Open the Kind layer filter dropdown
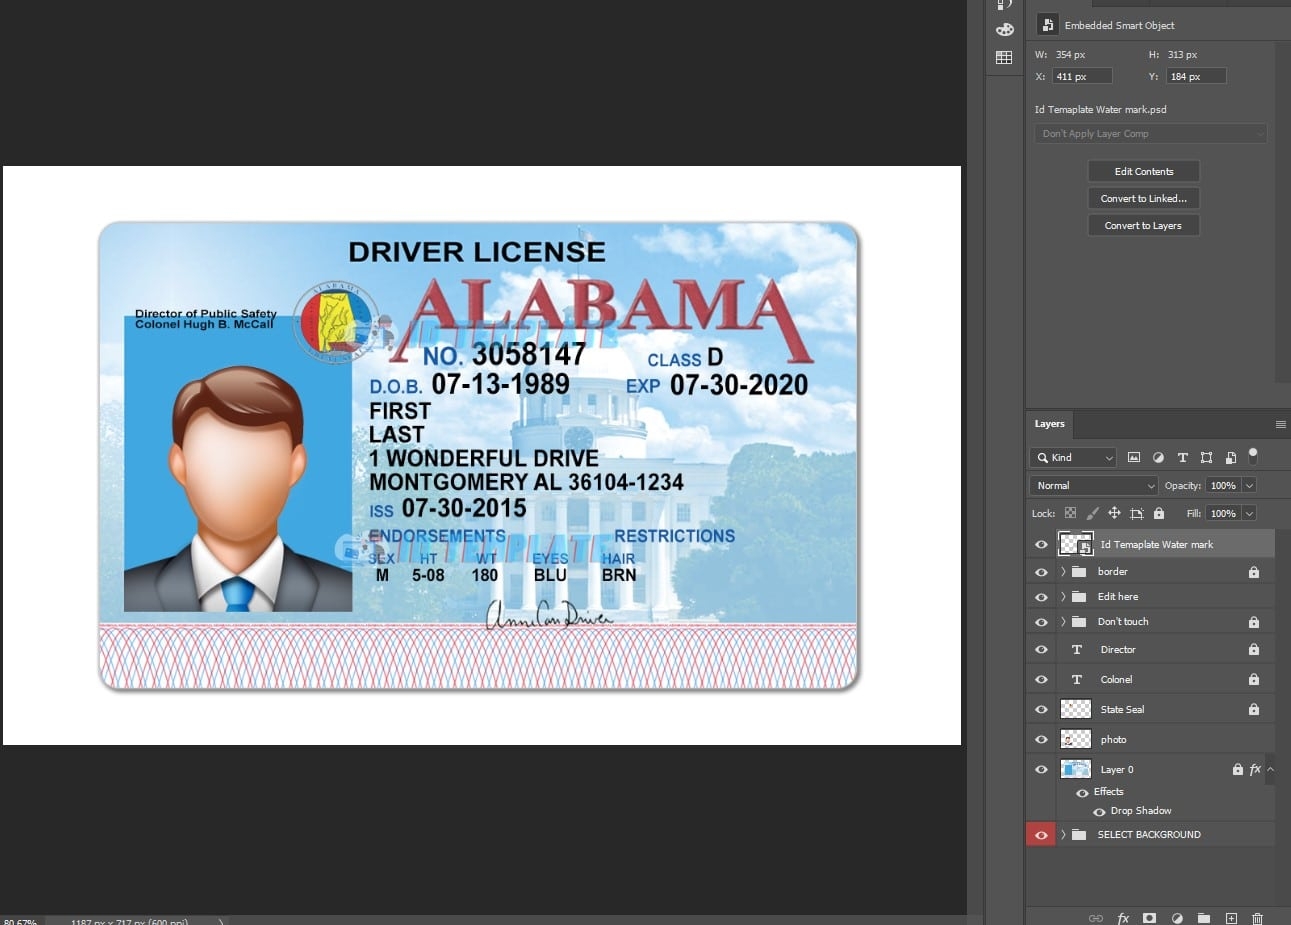This screenshot has height=925, width=1291. pos(1072,457)
